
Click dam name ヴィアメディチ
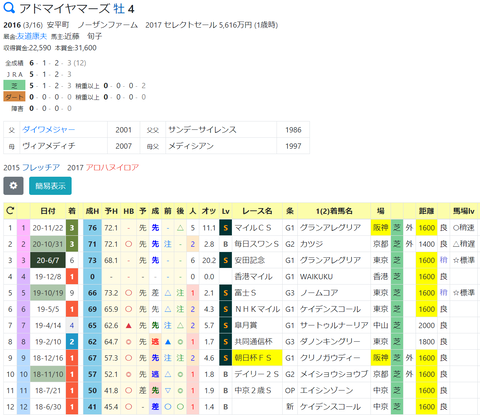click(49, 146)
